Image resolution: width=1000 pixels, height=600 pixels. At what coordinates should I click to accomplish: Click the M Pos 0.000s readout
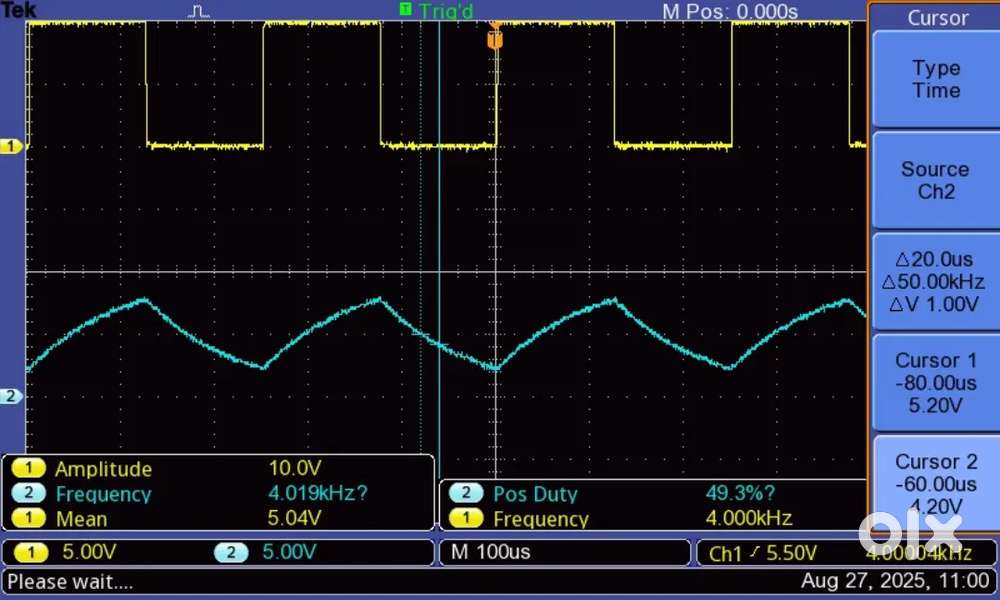click(730, 11)
